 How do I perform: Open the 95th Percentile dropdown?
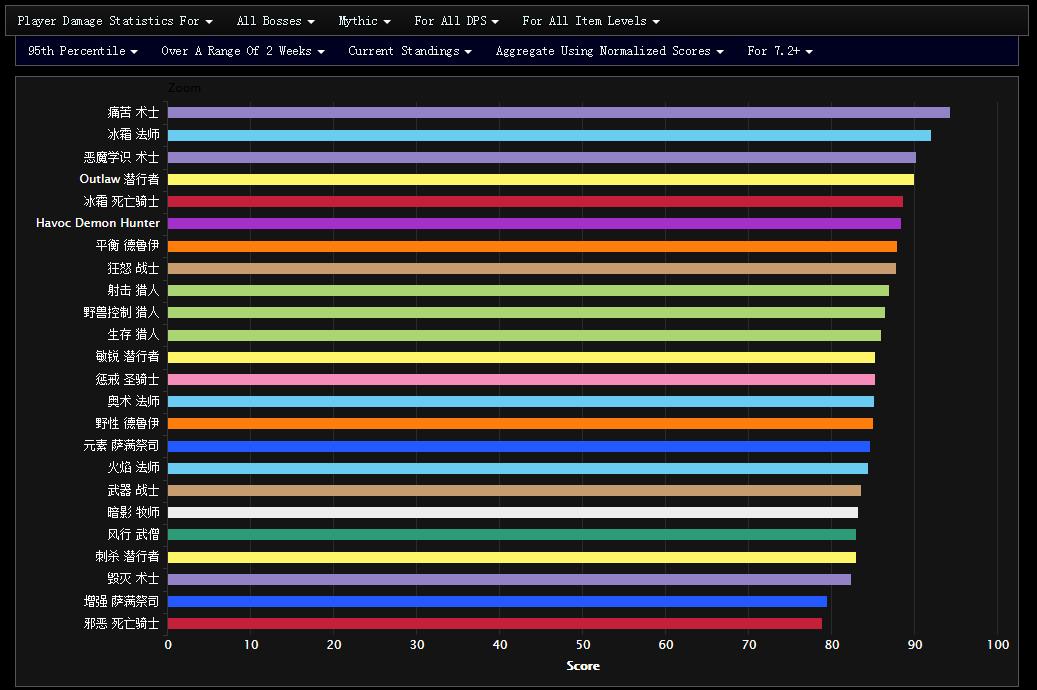click(x=83, y=51)
